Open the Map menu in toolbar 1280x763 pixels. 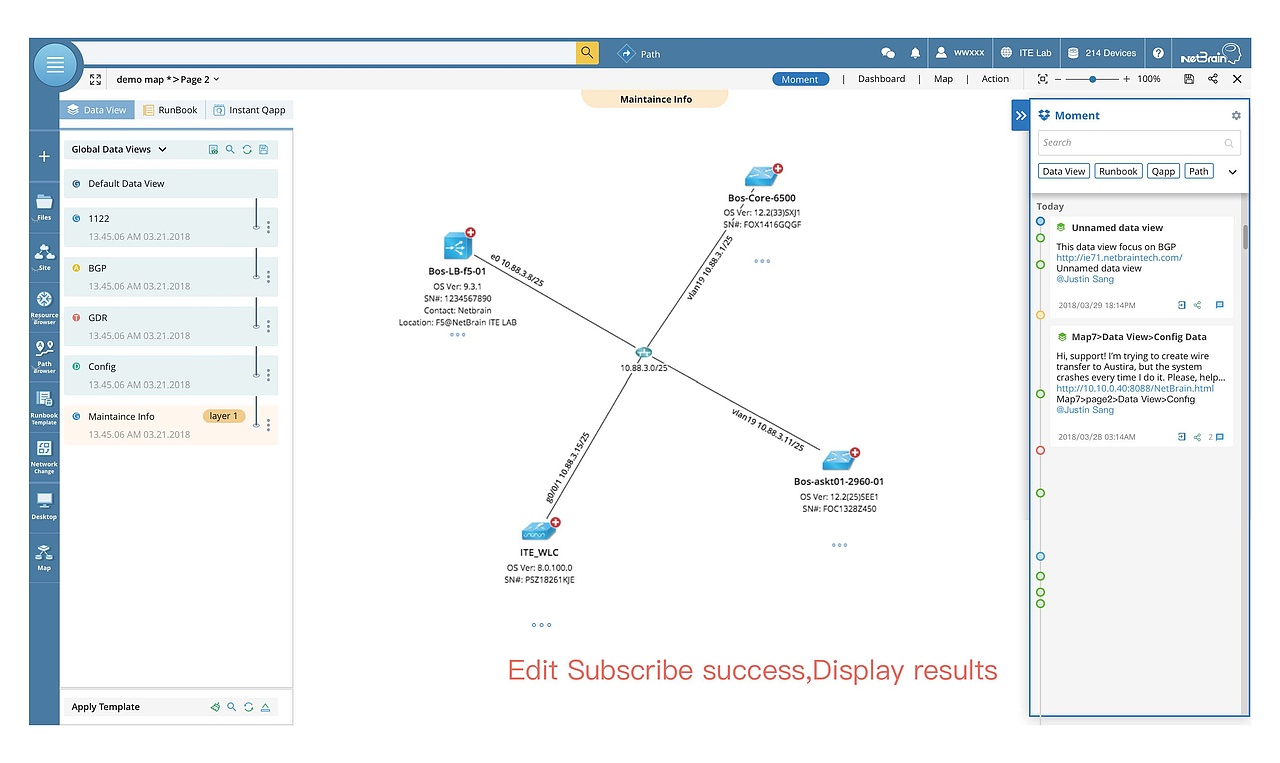click(x=943, y=79)
